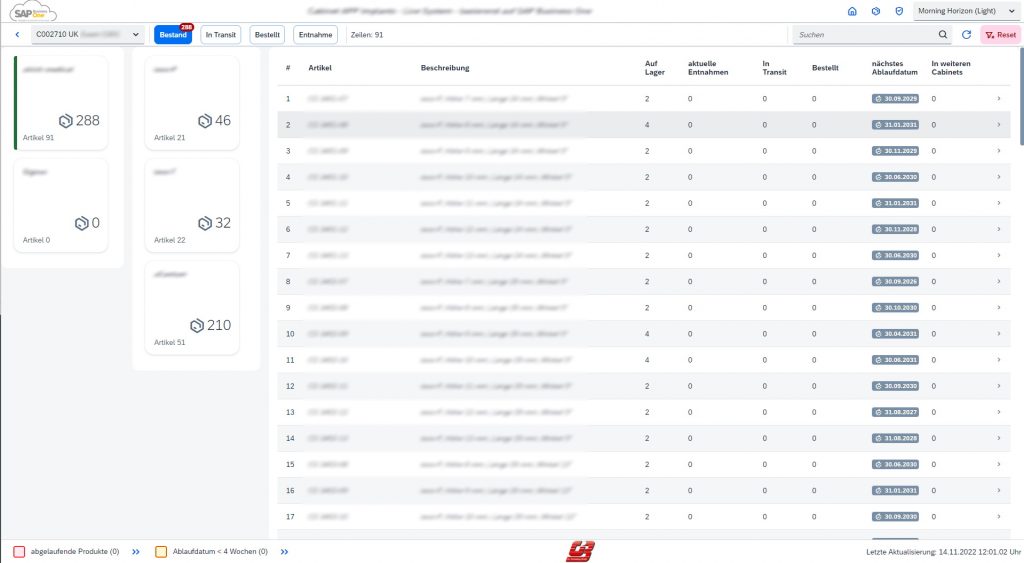The width and height of the screenshot is (1024, 563).
Task: Open the Bestellt view
Action: (x=267, y=35)
